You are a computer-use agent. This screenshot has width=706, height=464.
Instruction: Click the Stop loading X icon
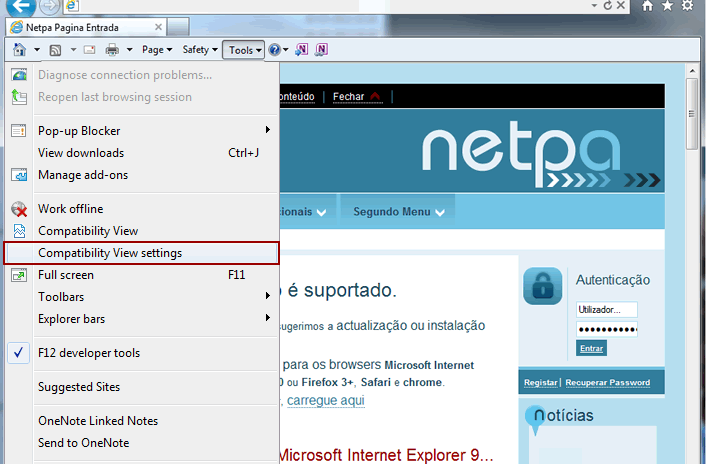click(620, 5)
